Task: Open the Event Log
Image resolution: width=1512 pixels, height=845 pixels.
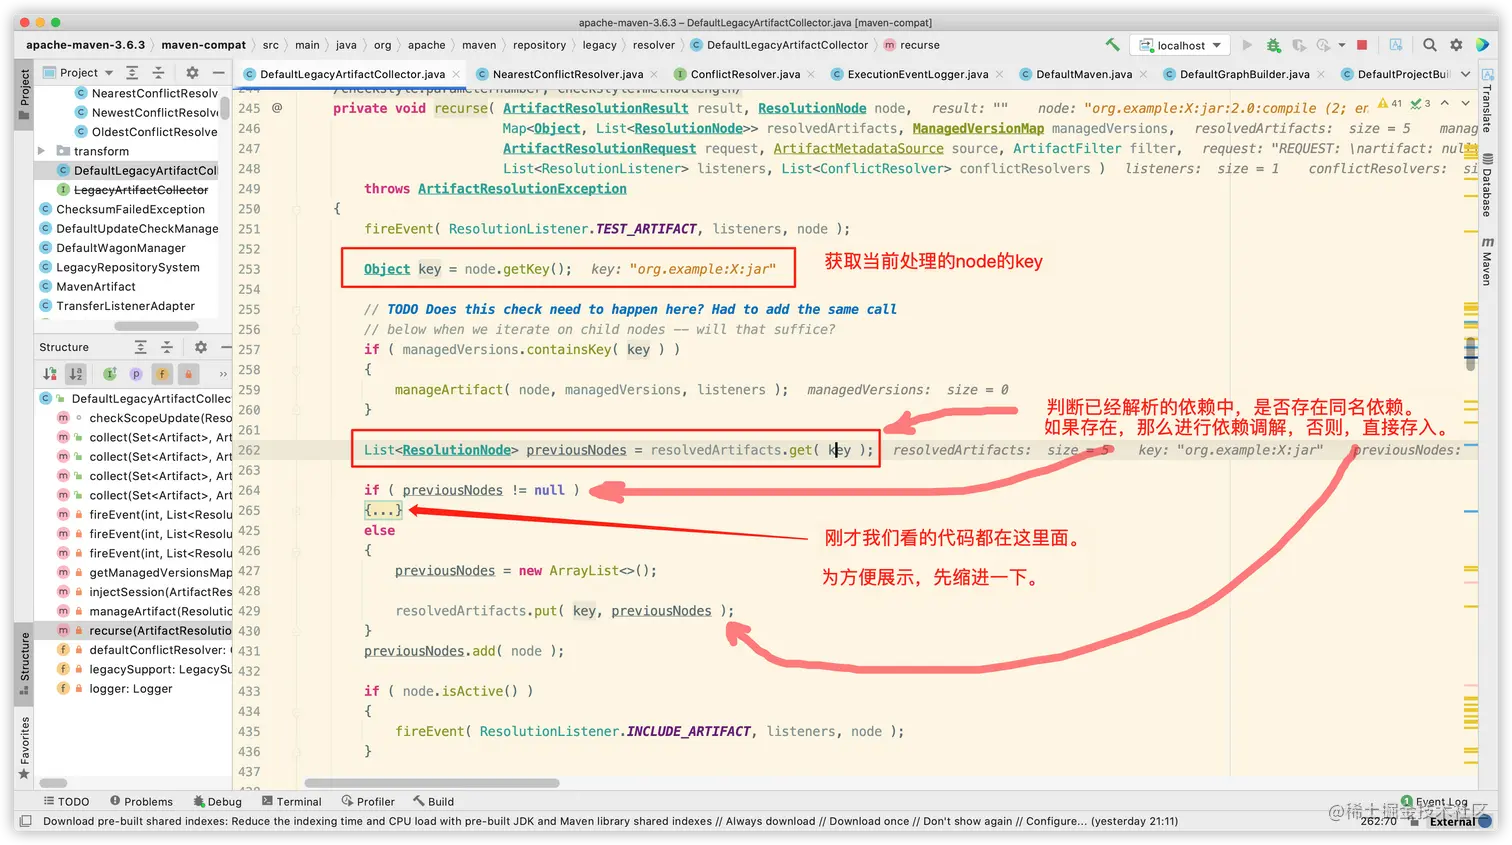Action: pyautogui.click(x=1434, y=801)
